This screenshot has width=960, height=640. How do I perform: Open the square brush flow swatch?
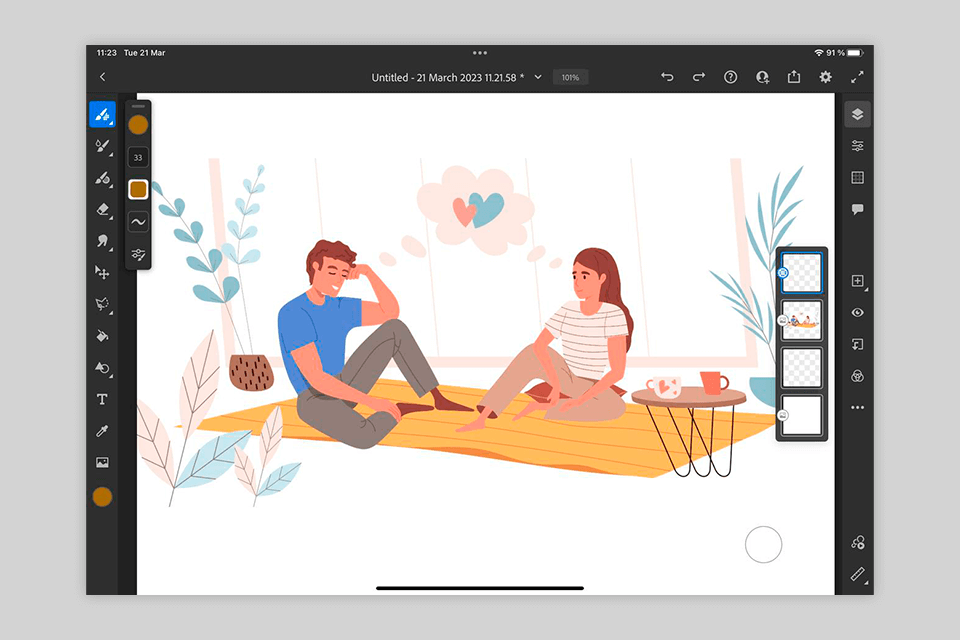(138, 189)
